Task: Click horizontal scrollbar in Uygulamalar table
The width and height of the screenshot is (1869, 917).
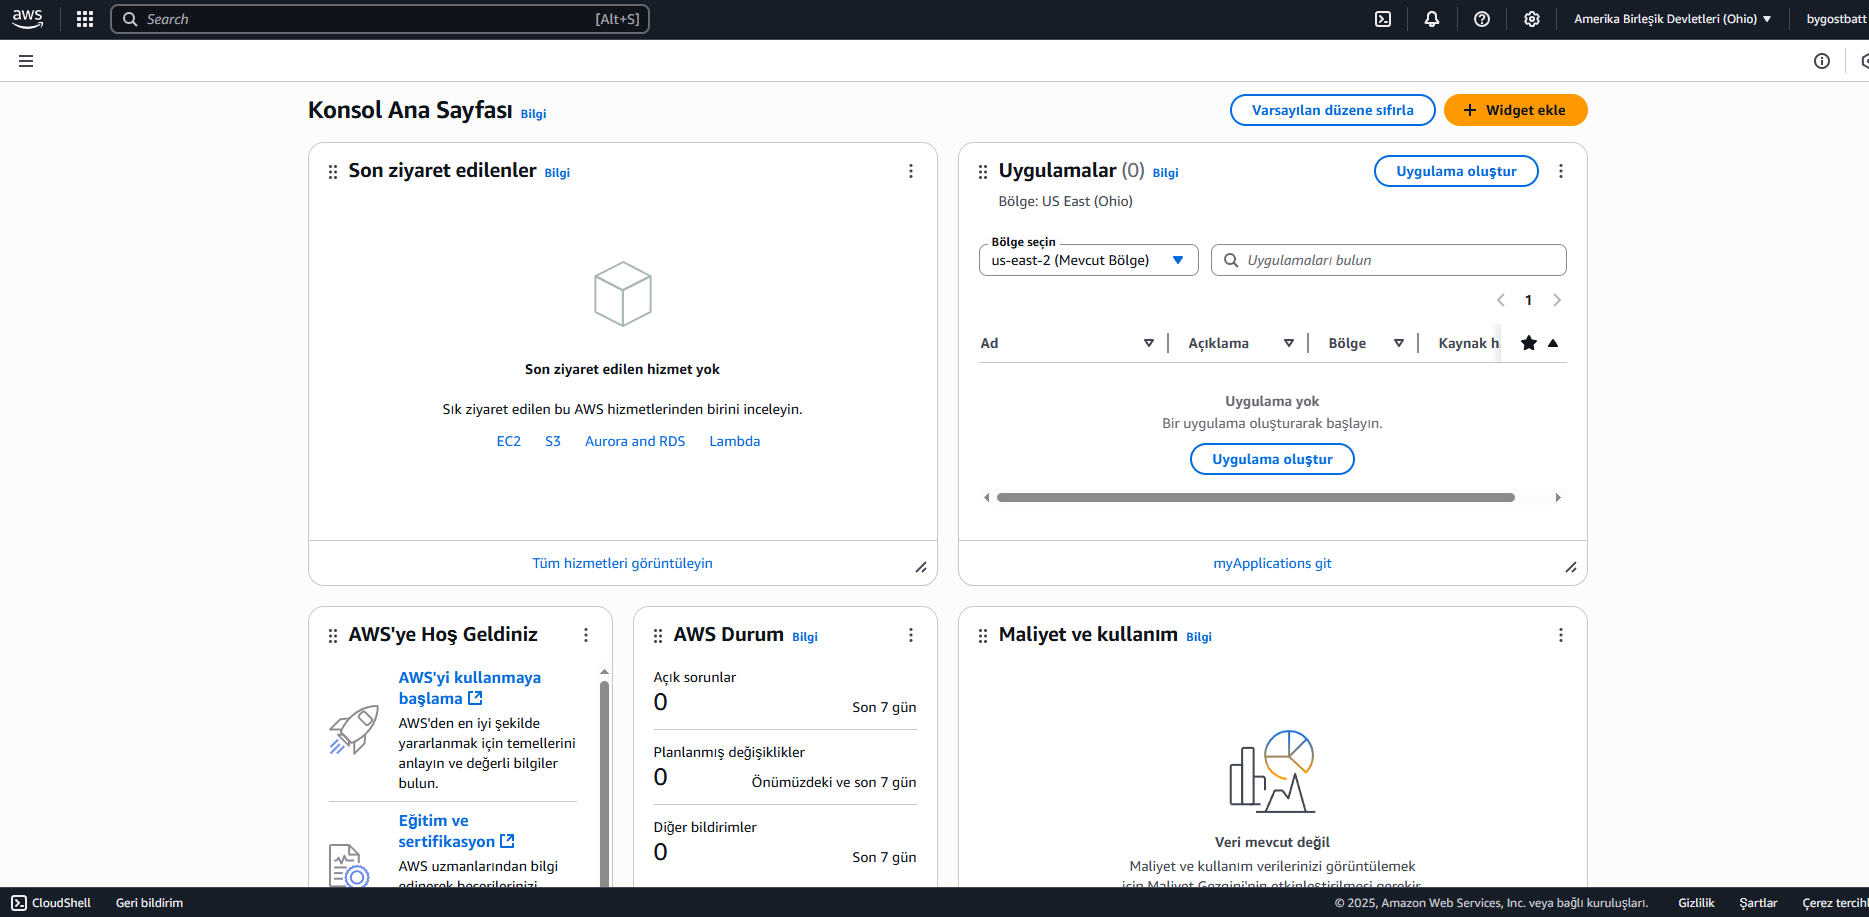Action: [1255, 497]
